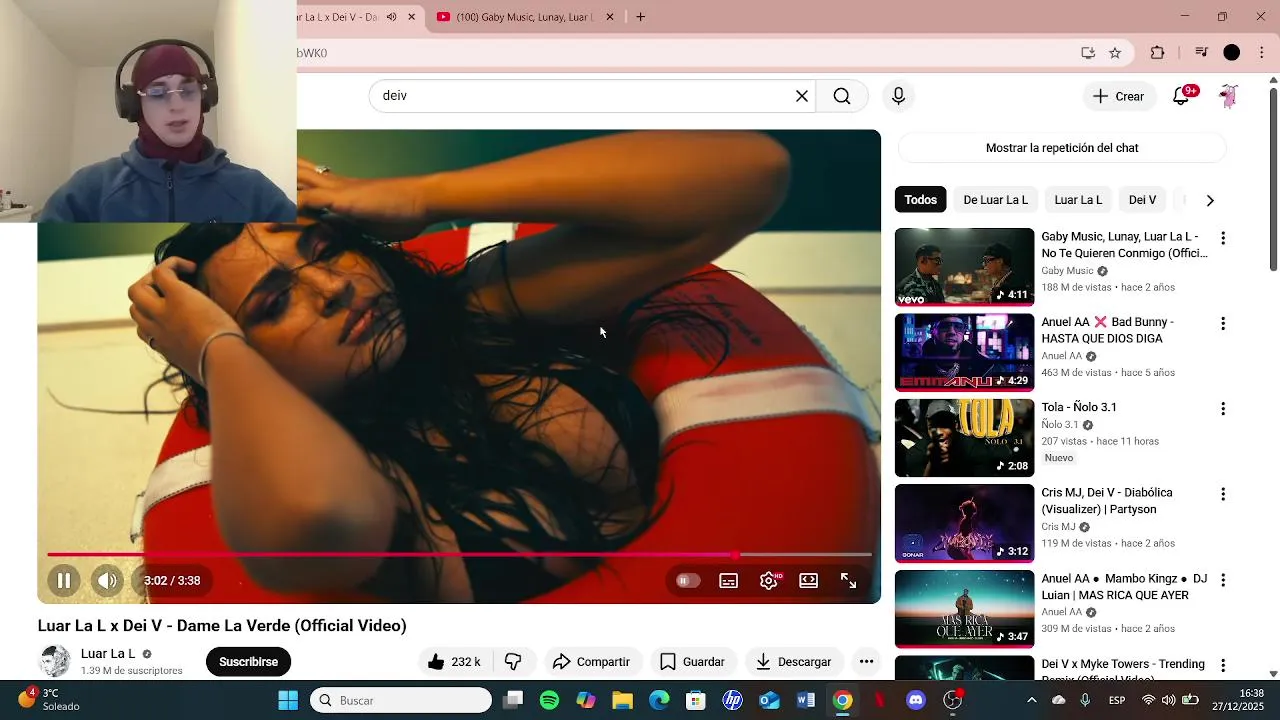Open the 'MAS RICA QUE AYER' video title
1280x720 pixels.
click(x=1124, y=587)
